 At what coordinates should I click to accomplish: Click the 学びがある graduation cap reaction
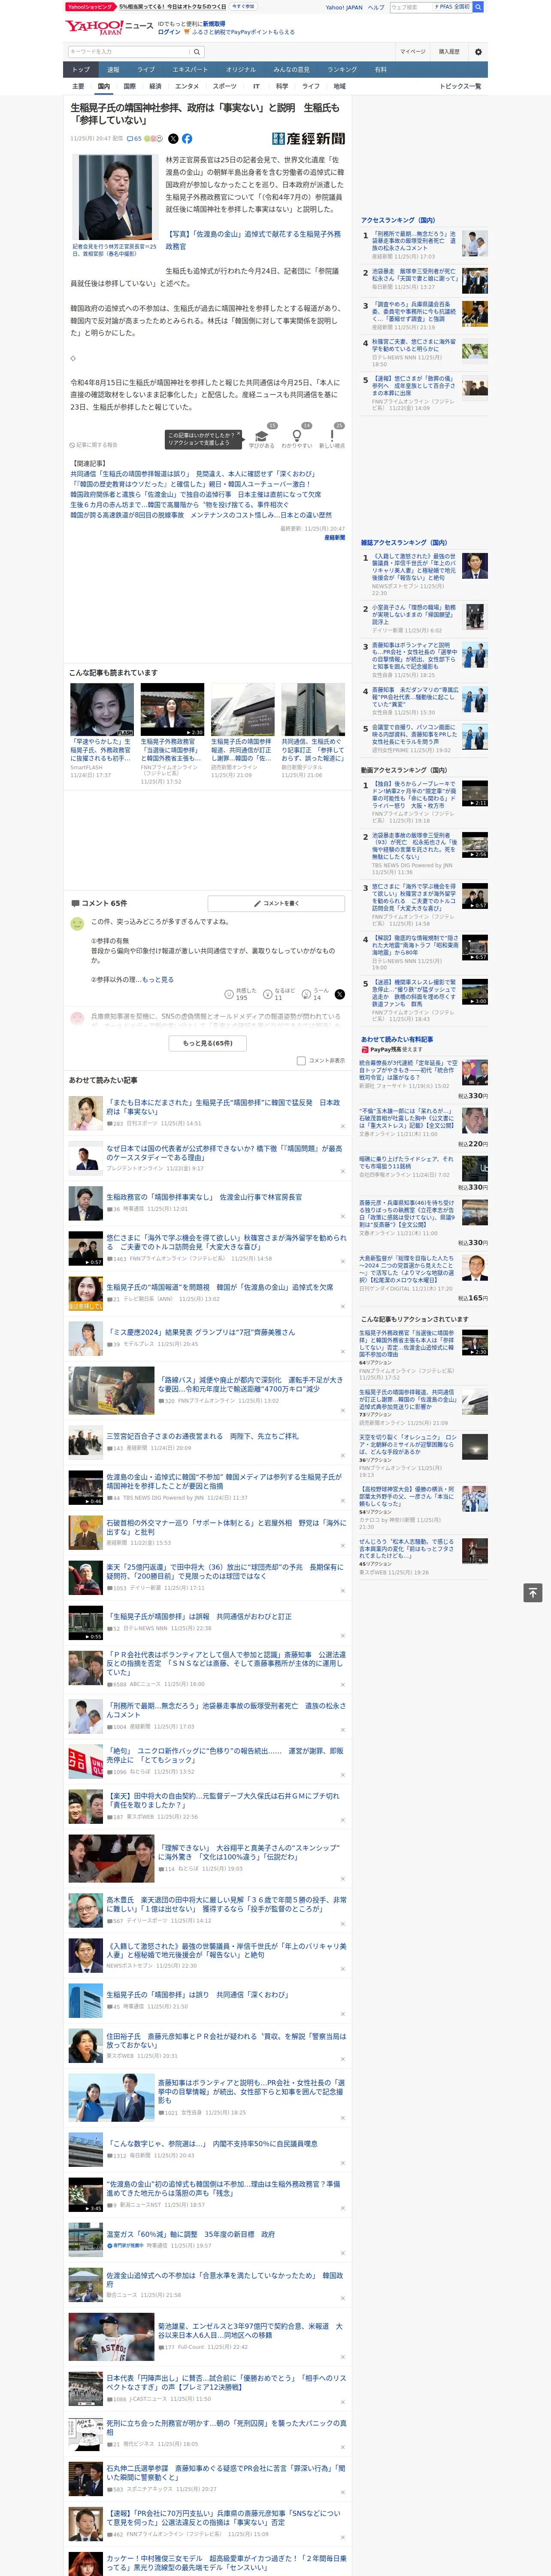point(262,436)
